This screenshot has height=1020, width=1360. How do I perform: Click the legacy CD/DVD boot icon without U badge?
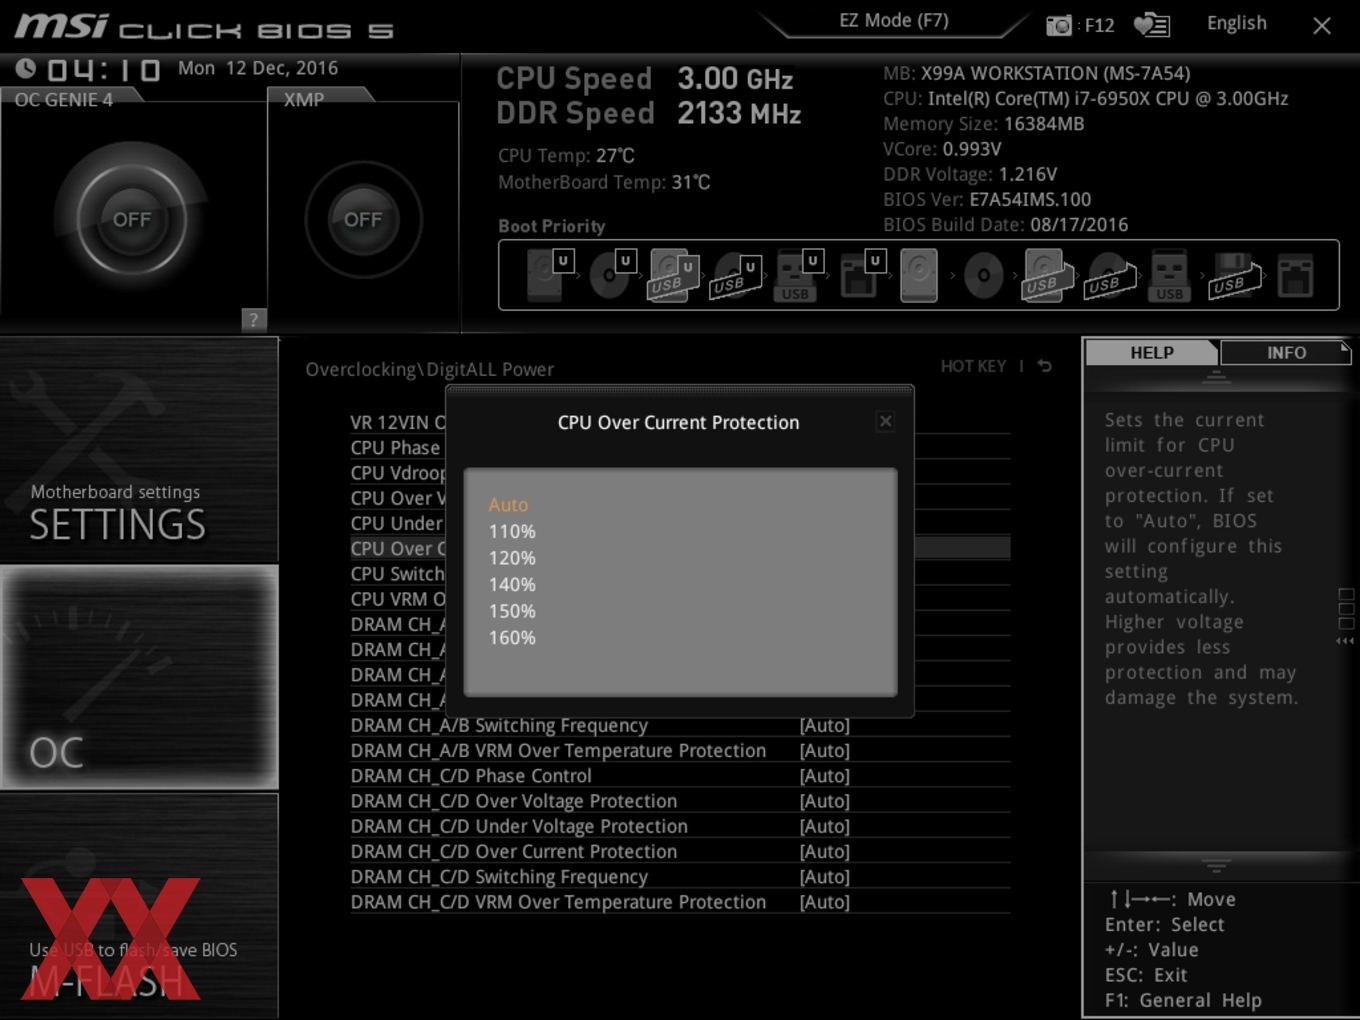[983, 276]
